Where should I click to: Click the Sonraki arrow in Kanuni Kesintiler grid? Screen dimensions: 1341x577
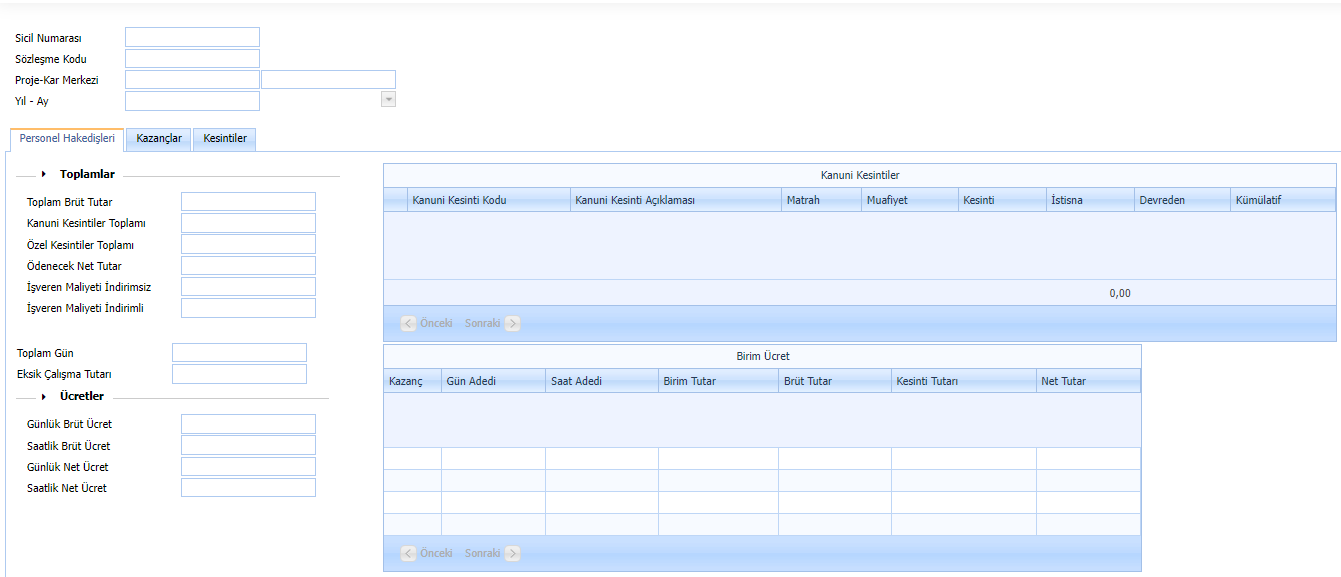point(512,324)
